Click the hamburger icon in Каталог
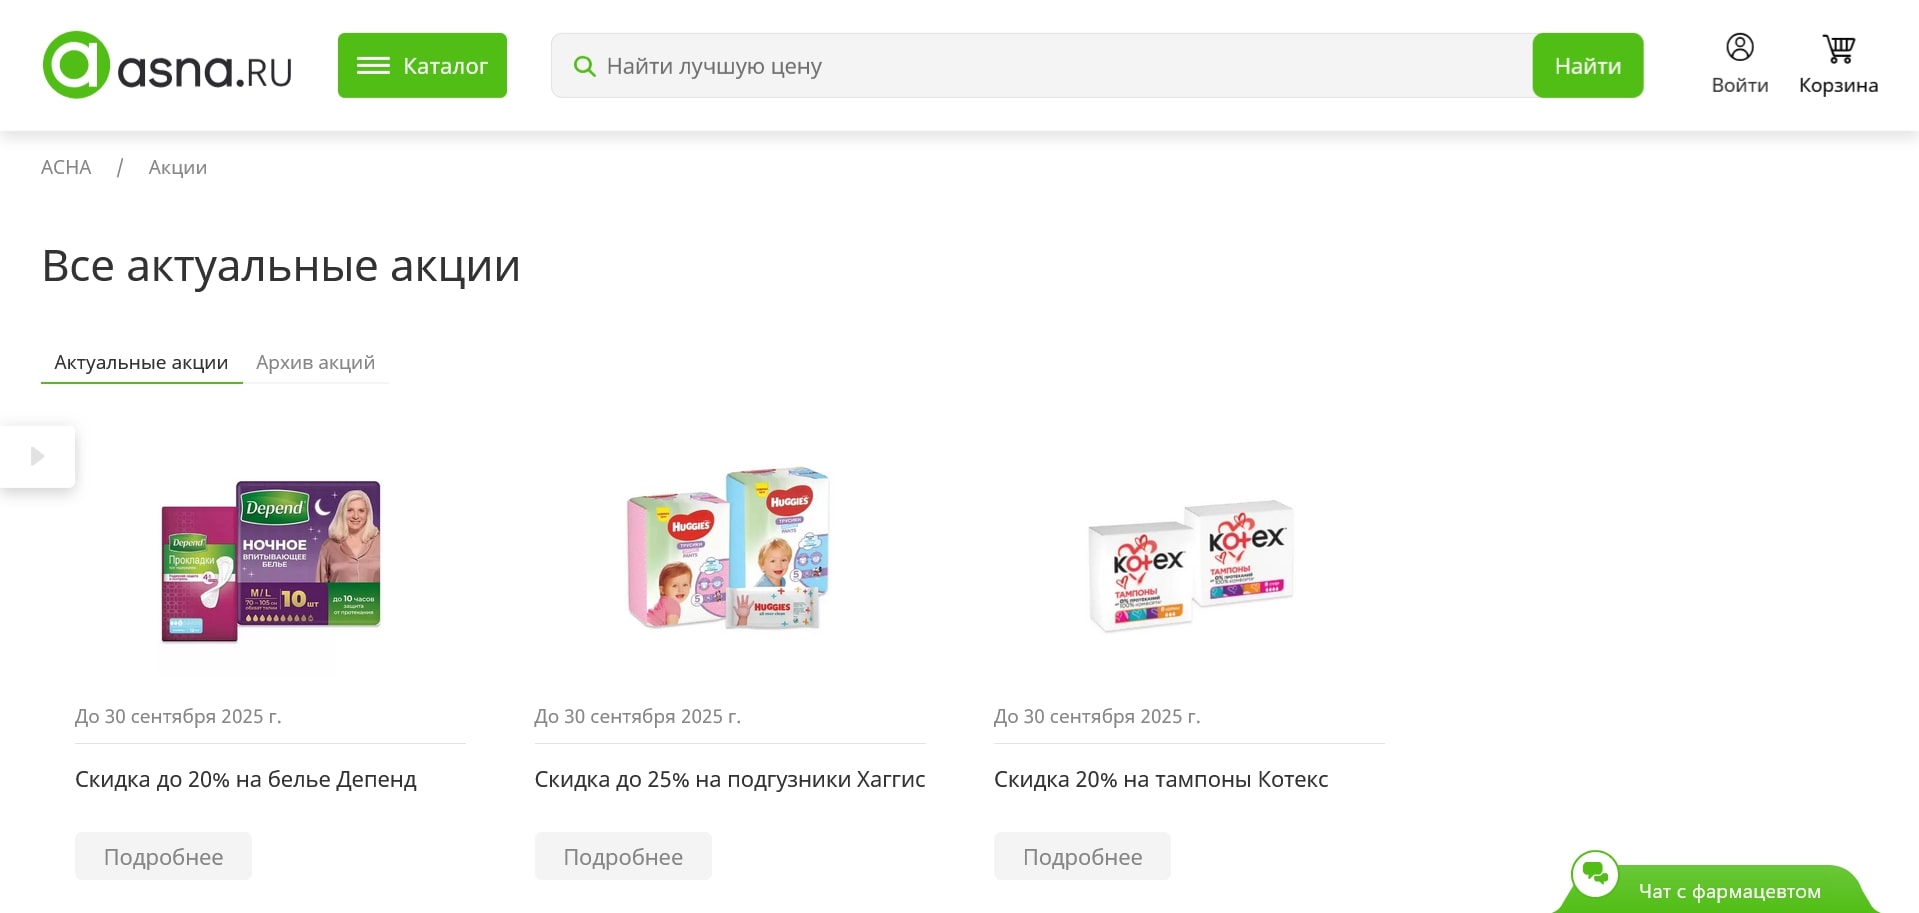This screenshot has width=1919, height=913. tap(373, 66)
